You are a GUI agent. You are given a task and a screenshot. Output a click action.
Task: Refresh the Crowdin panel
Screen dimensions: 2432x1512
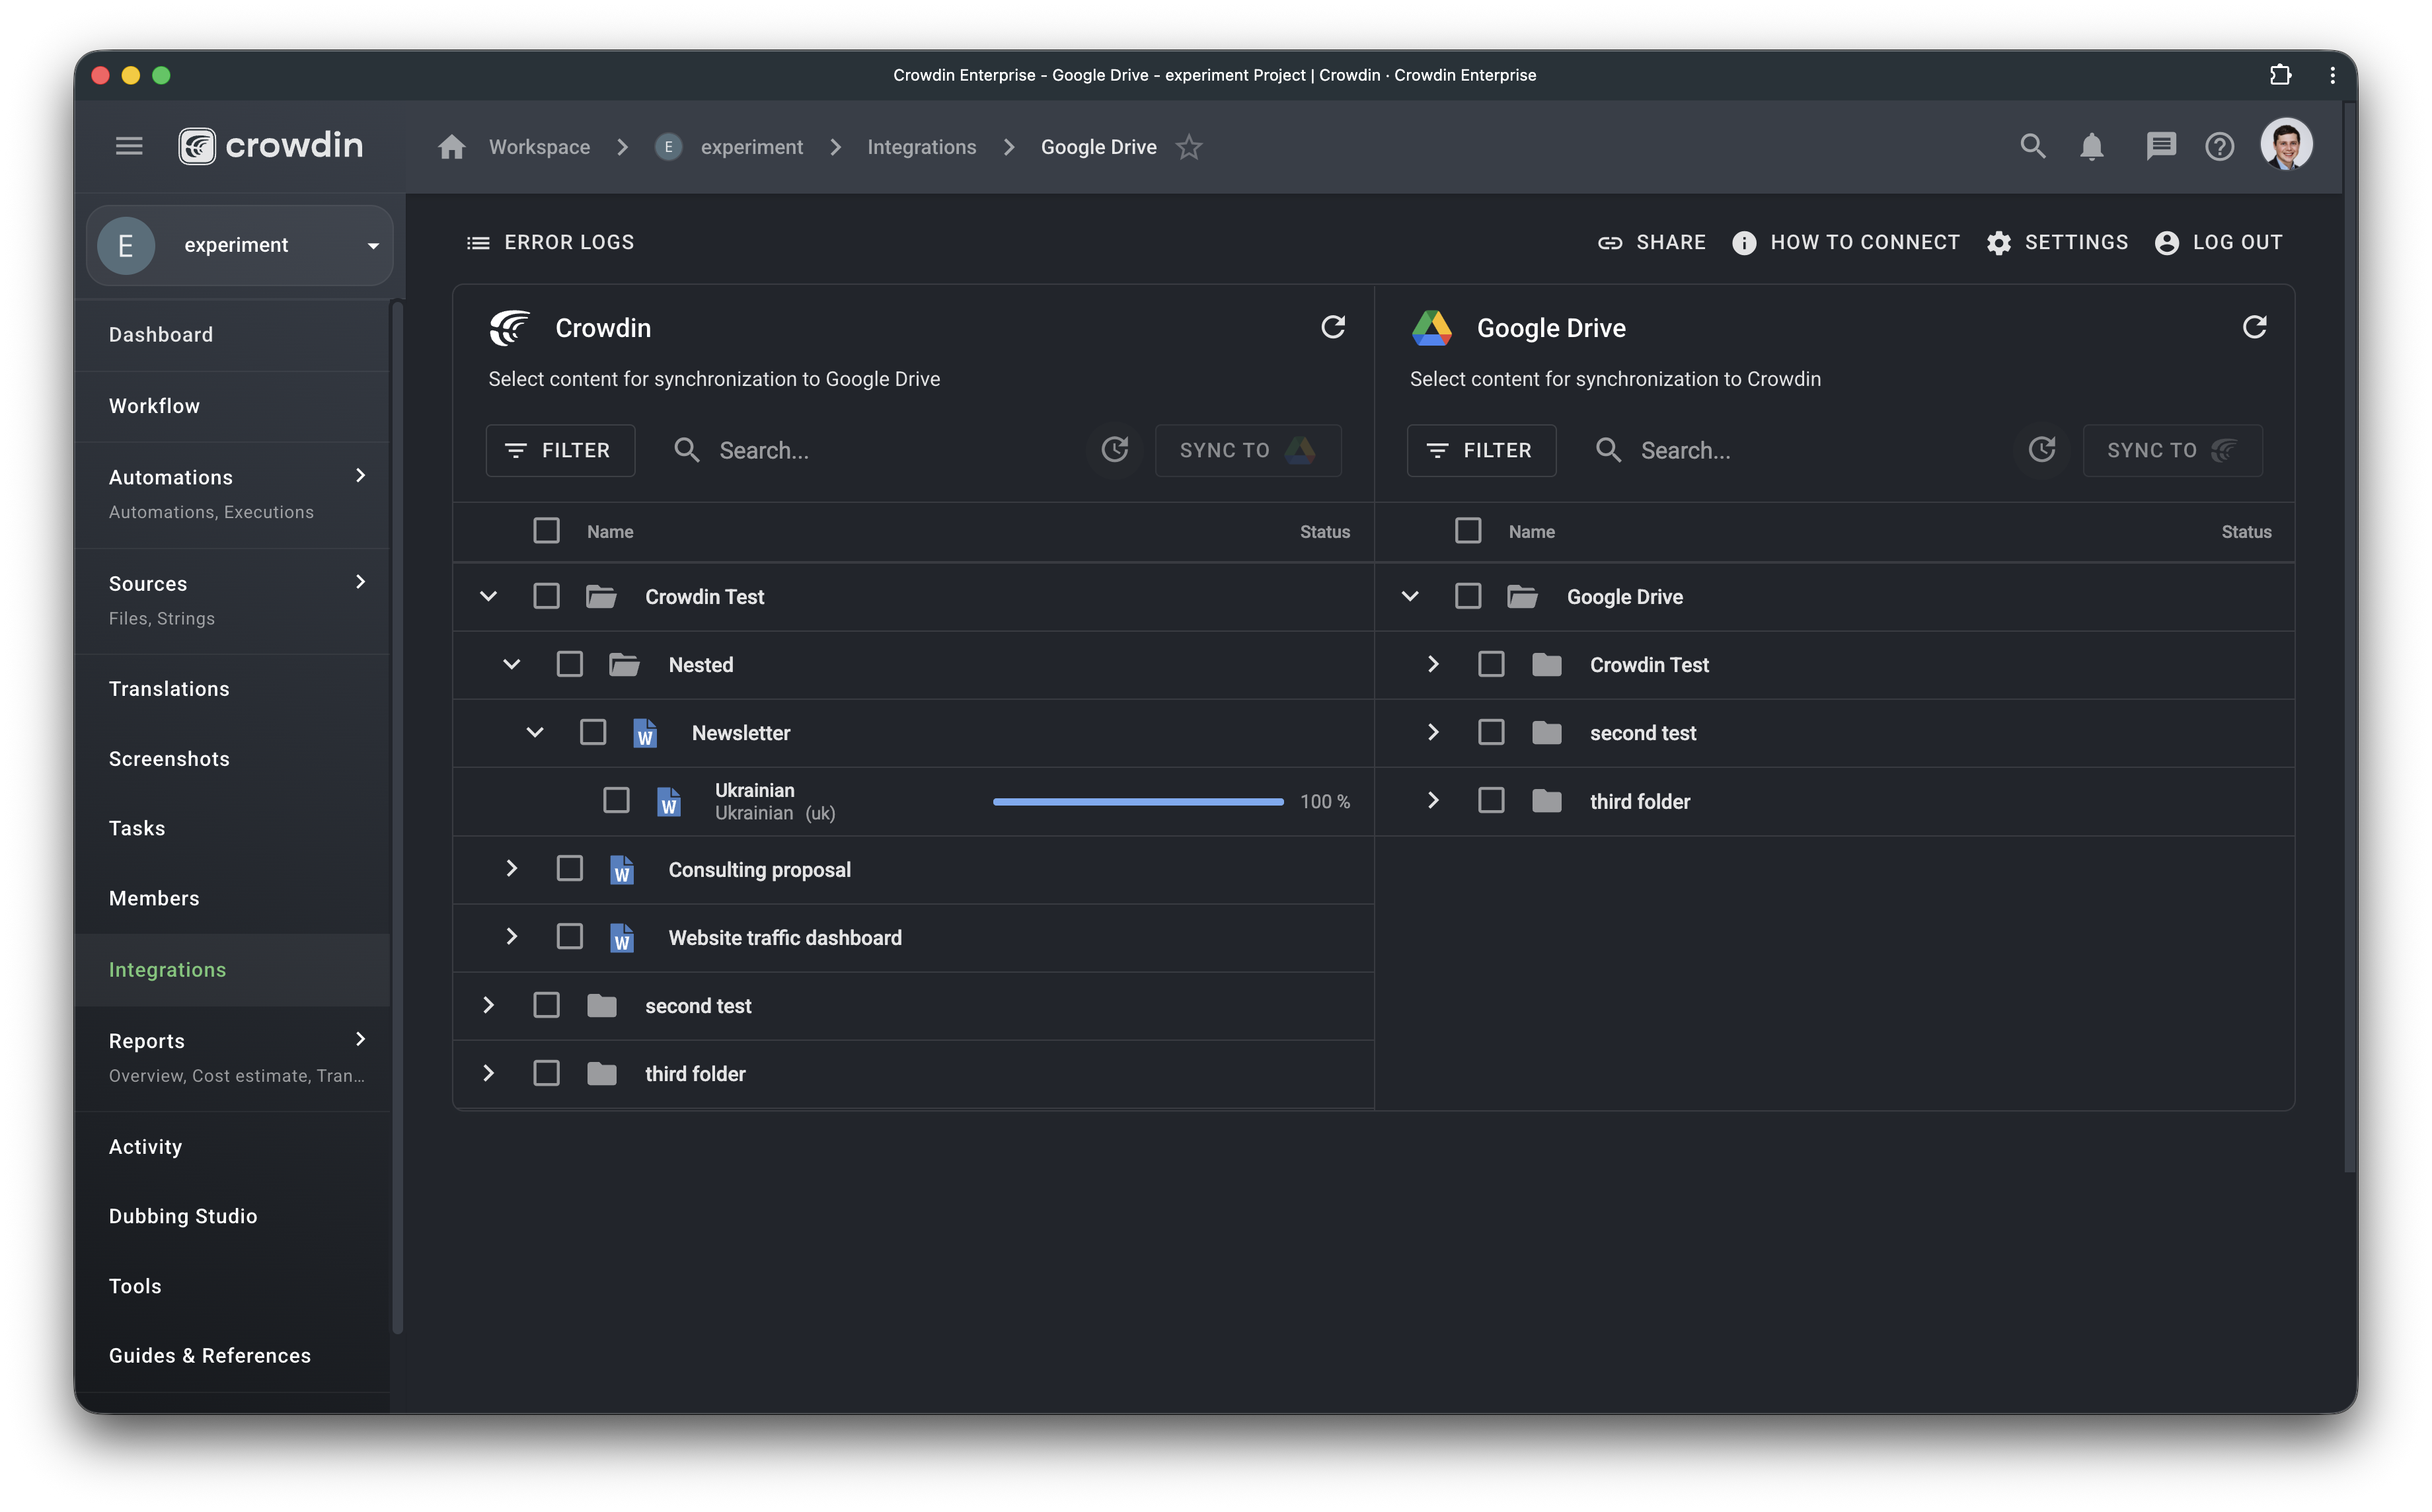click(x=1333, y=327)
